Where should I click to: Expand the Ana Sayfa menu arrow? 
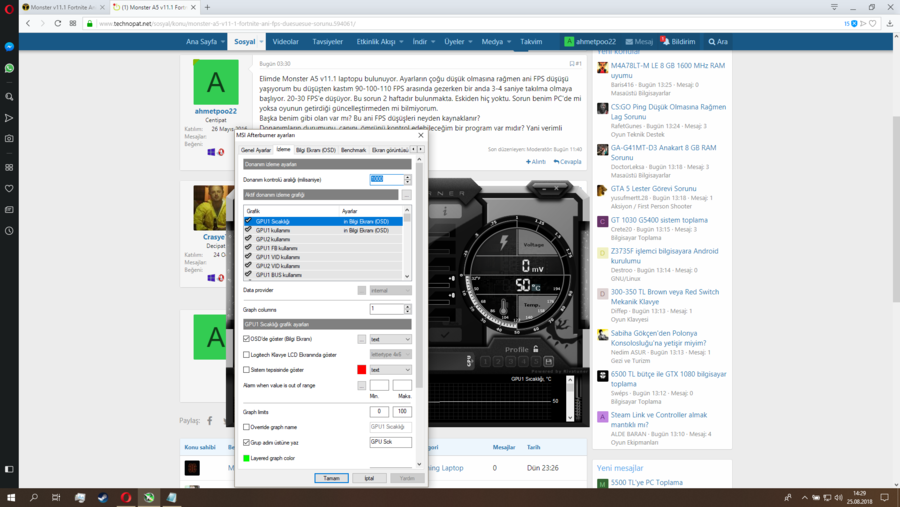pos(223,42)
